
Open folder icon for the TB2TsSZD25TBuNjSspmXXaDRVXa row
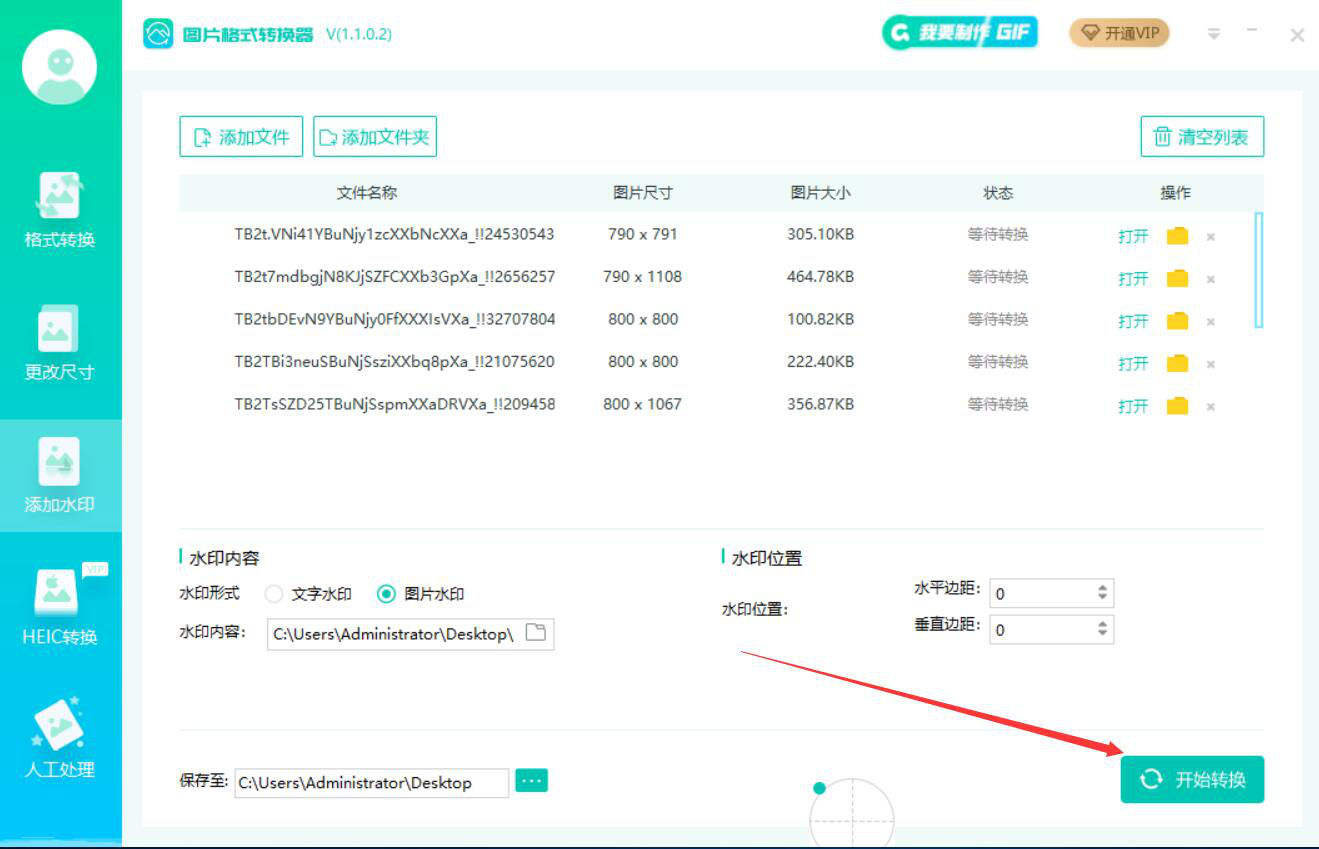point(1178,405)
